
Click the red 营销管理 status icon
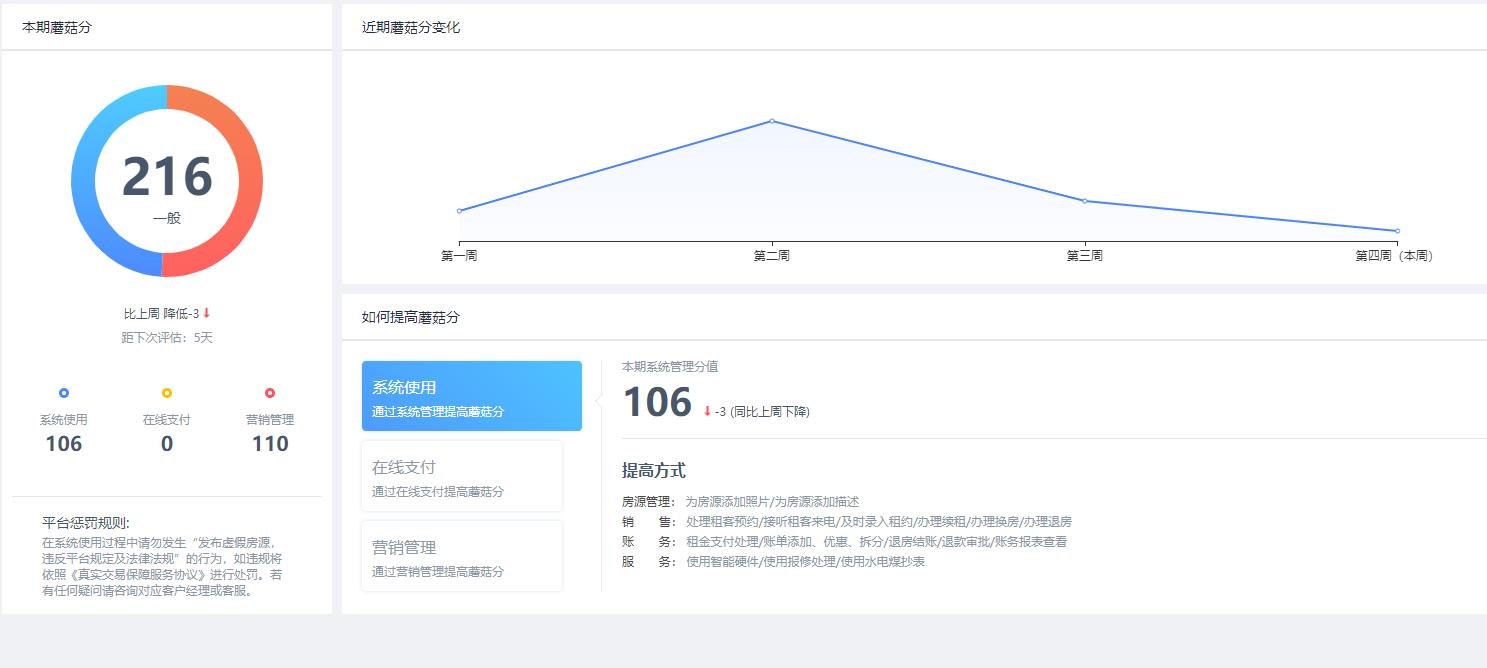268,394
